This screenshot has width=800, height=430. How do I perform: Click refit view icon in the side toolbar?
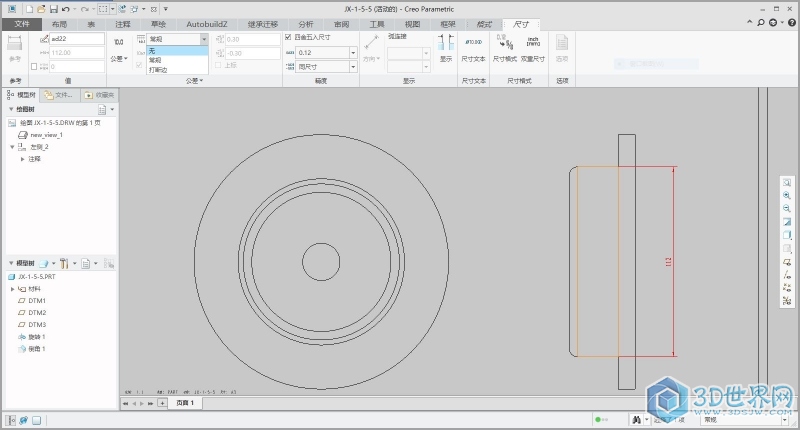click(787, 183)
